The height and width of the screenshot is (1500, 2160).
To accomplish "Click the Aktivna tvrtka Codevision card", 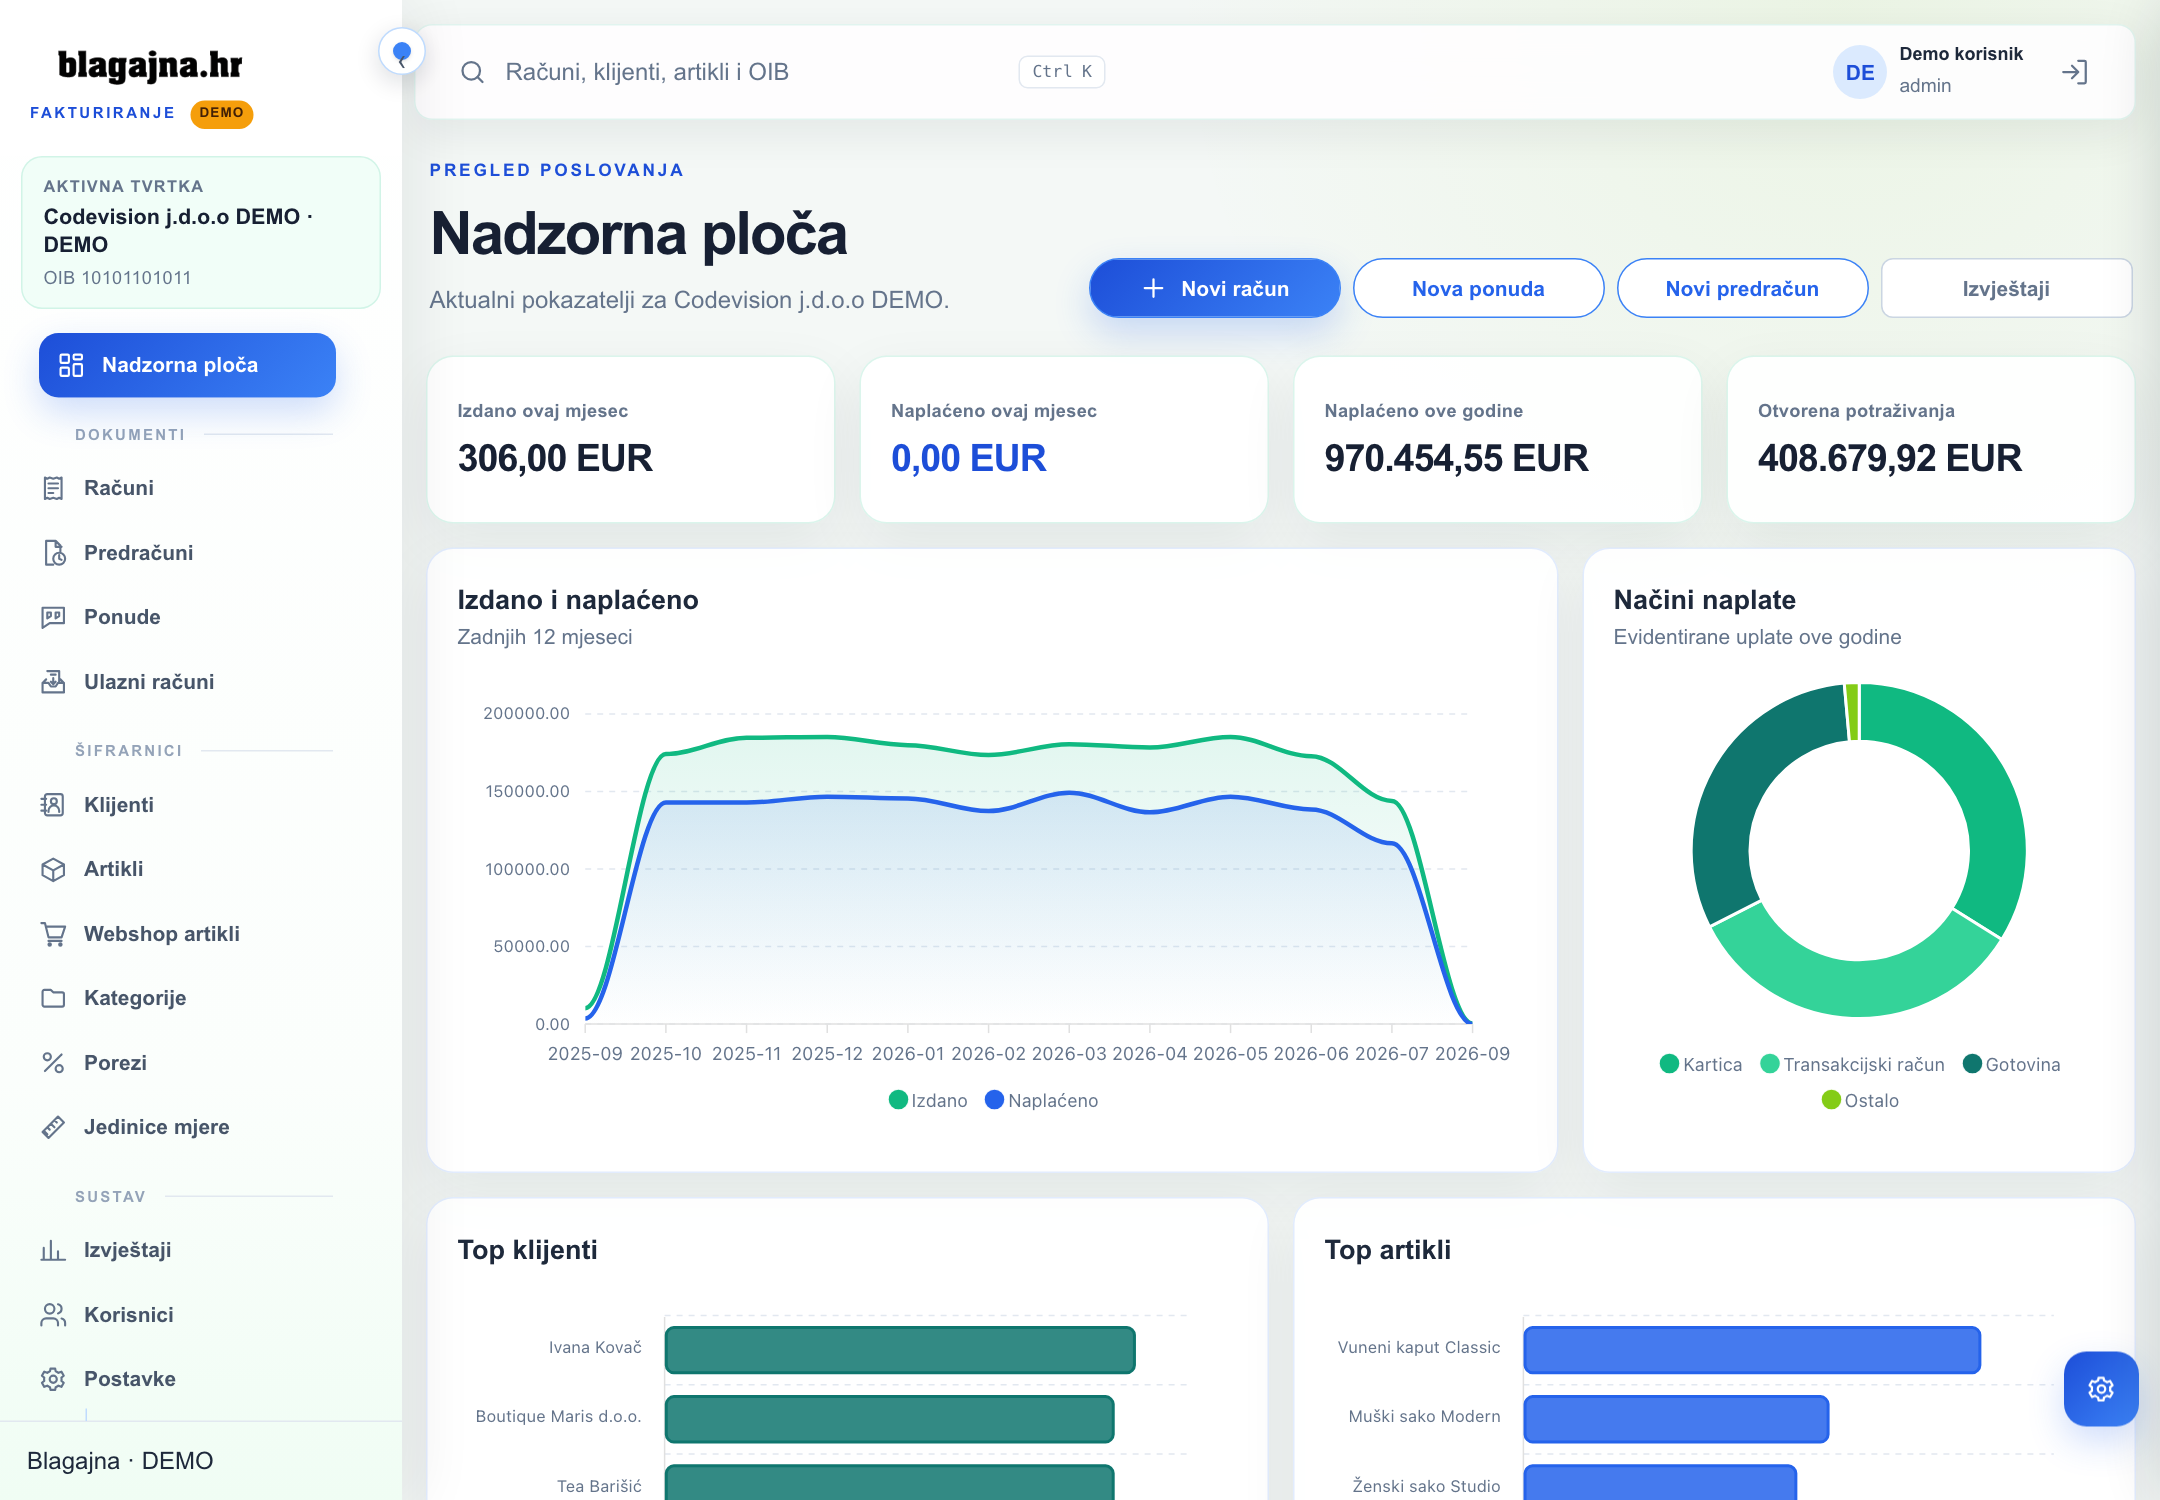I will tap(201, 232).
